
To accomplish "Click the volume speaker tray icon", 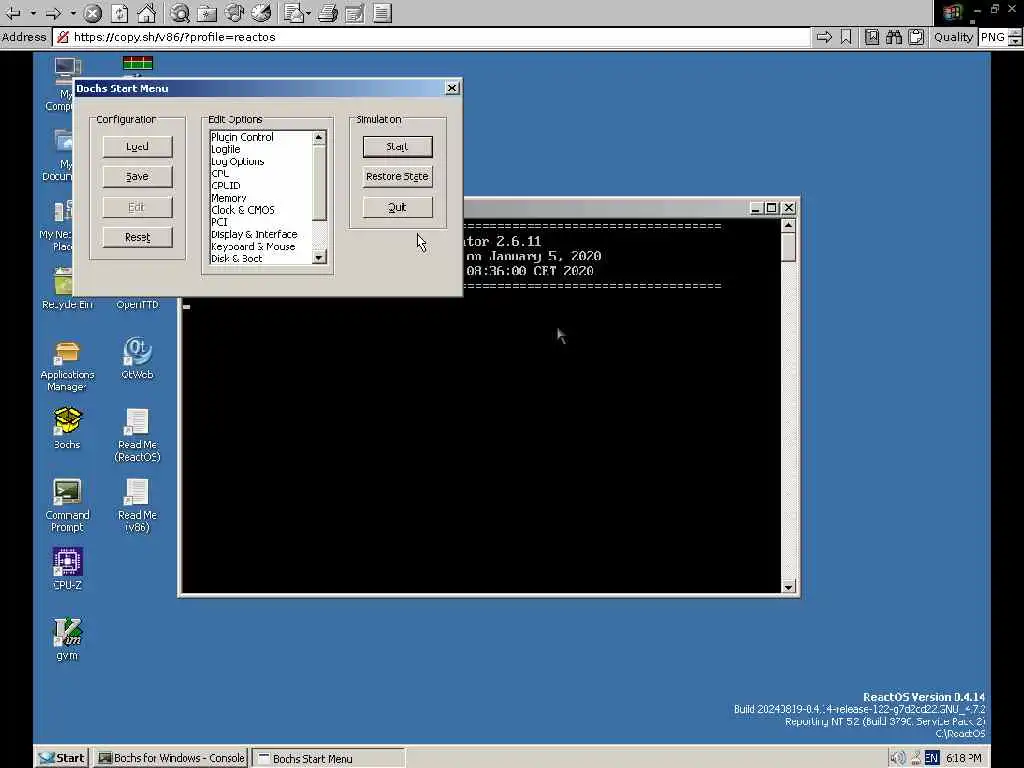I will point(897,758).
